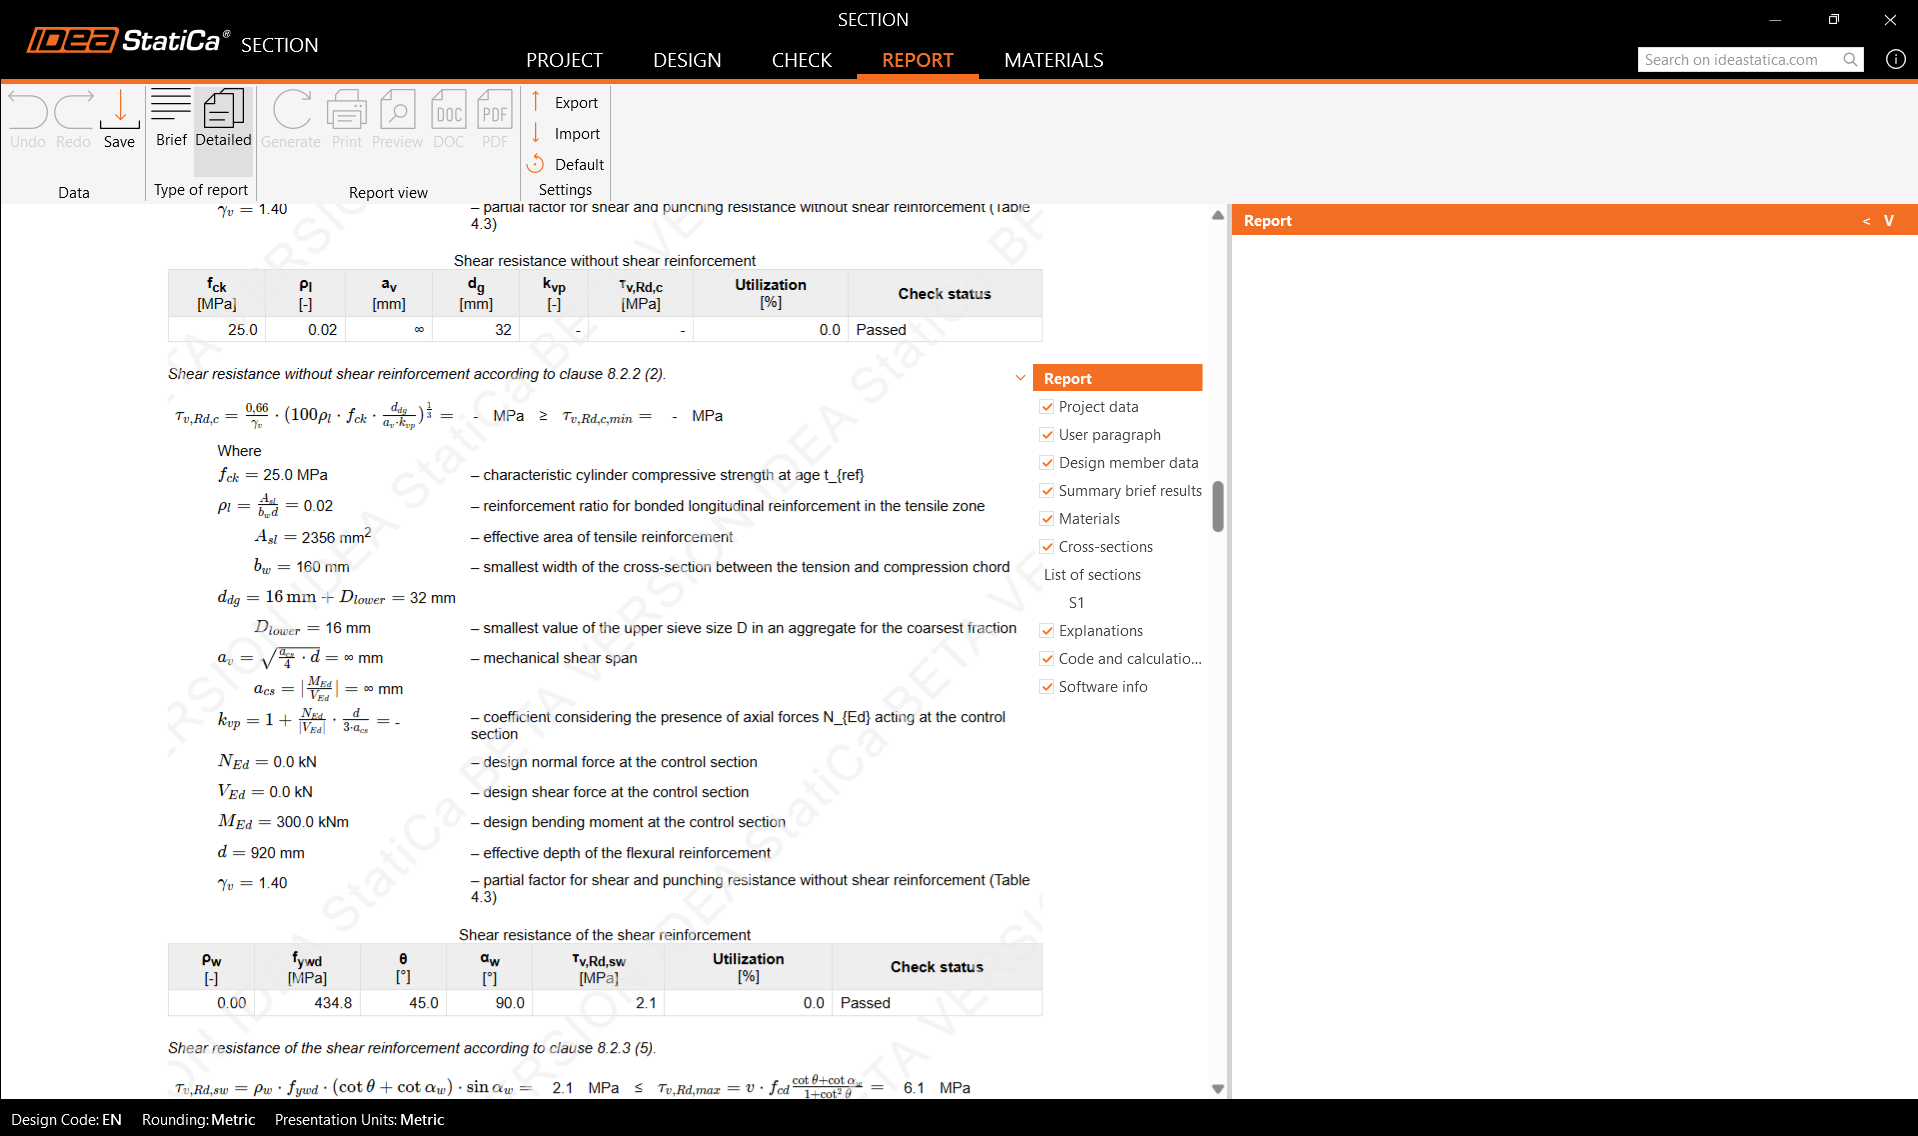Screen dimensions: 1918x1136
Task: Click the vertical scrollbar thumb of contents
Action: point(1217,507)
